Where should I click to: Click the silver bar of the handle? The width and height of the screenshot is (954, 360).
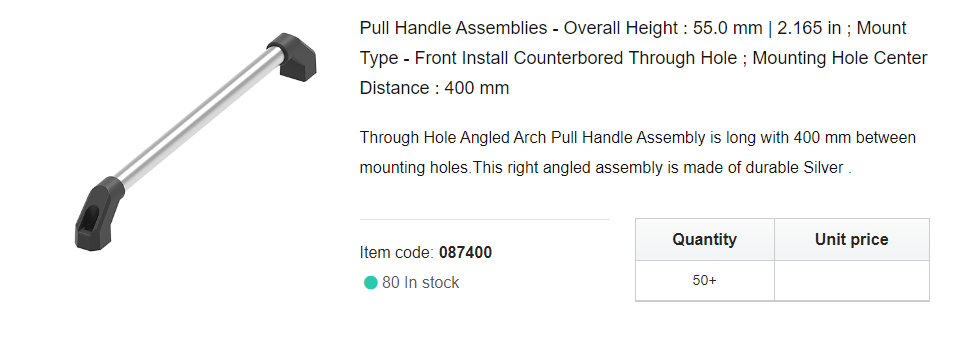click(x=199, y=119)
